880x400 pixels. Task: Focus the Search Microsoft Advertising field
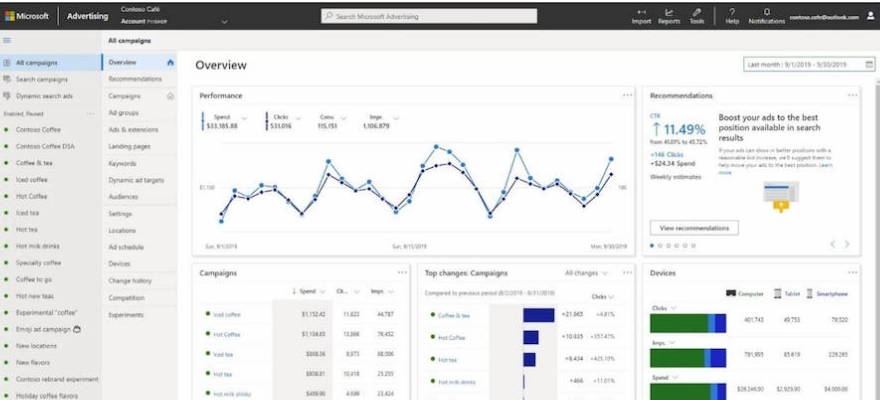pos(429,16)
